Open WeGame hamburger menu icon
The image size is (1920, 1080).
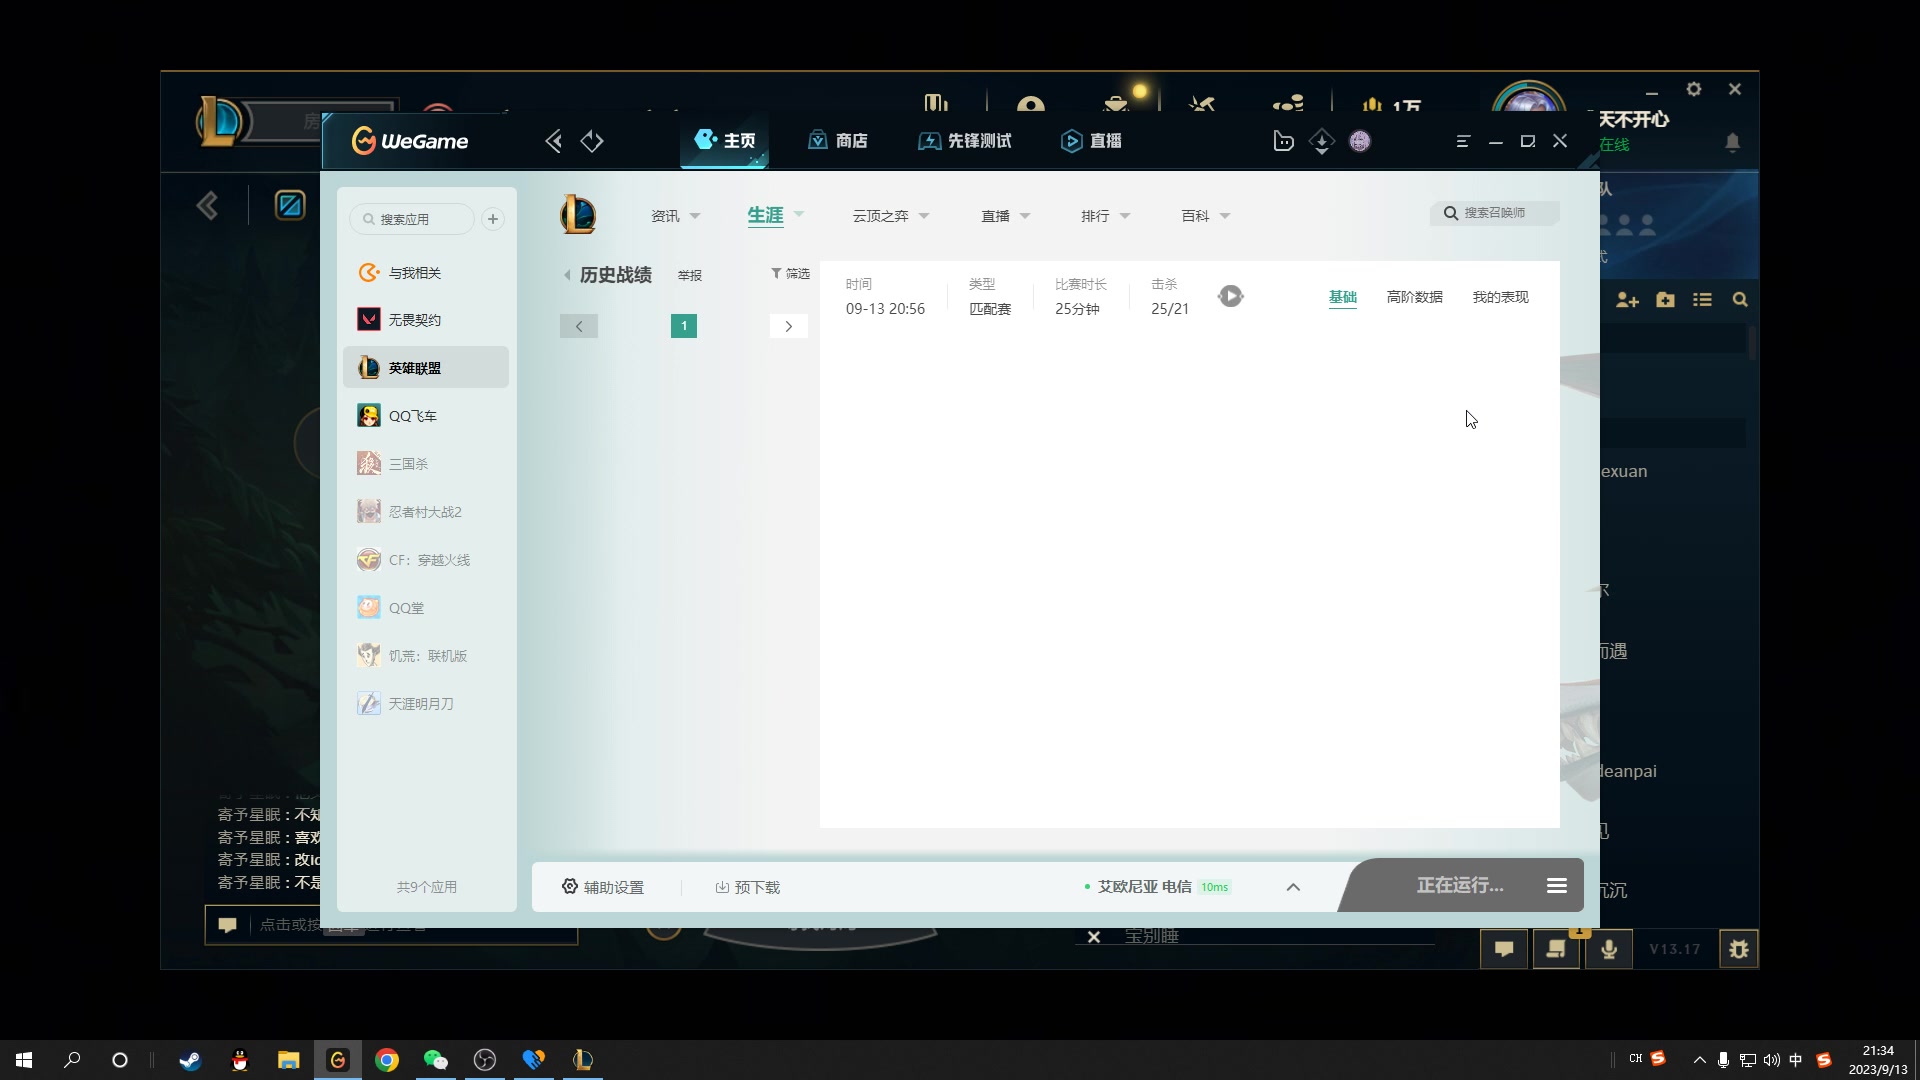click(1463, 141)
